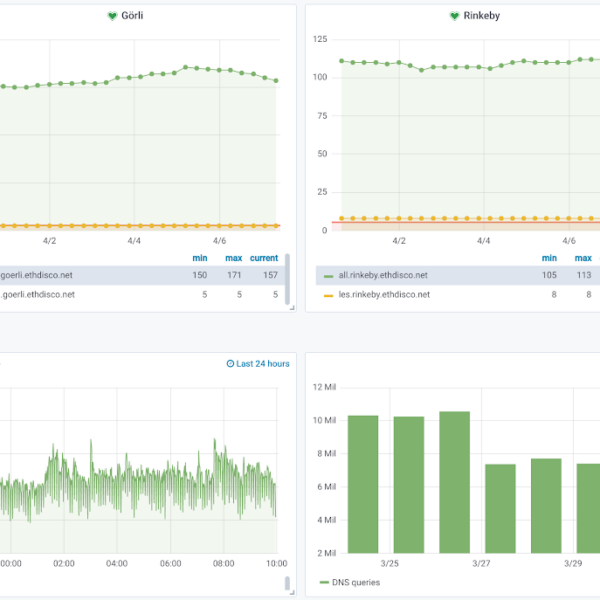Image resolution: width=600 pixels, height=600 pixels.
Task: Sort Görli legend by min column
Action: coord(200,258)
